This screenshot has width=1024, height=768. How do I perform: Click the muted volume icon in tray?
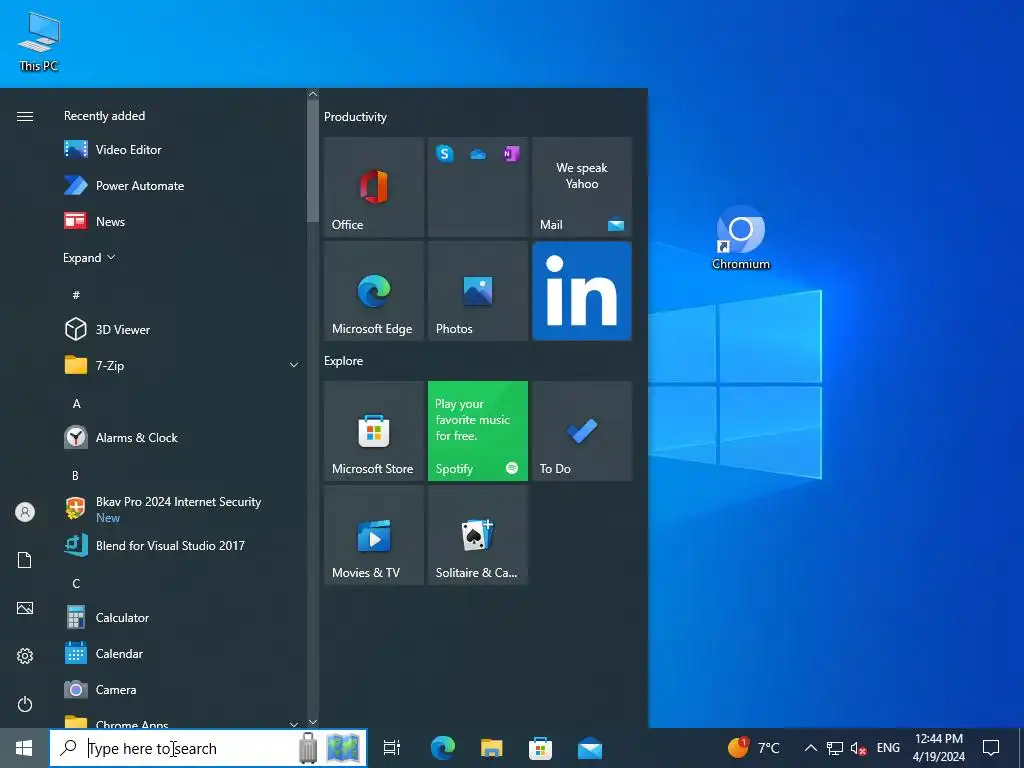pos(858,748)
